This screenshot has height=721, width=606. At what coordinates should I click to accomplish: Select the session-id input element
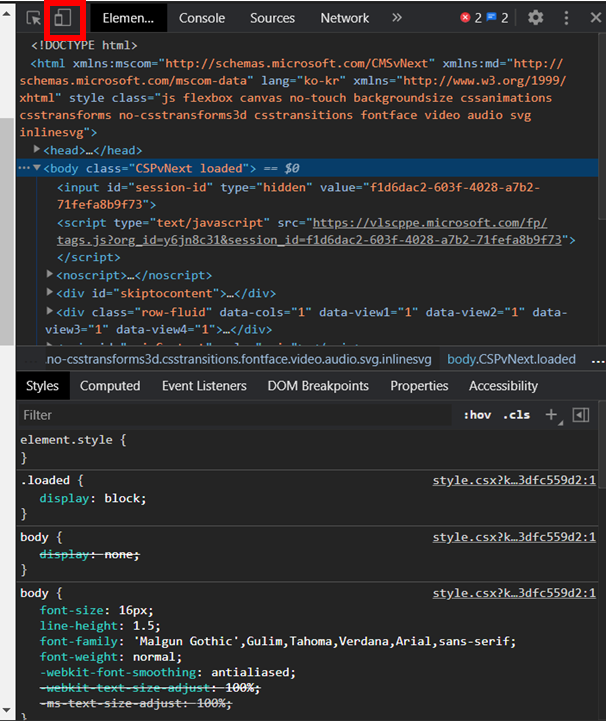(x=299, y=196)
